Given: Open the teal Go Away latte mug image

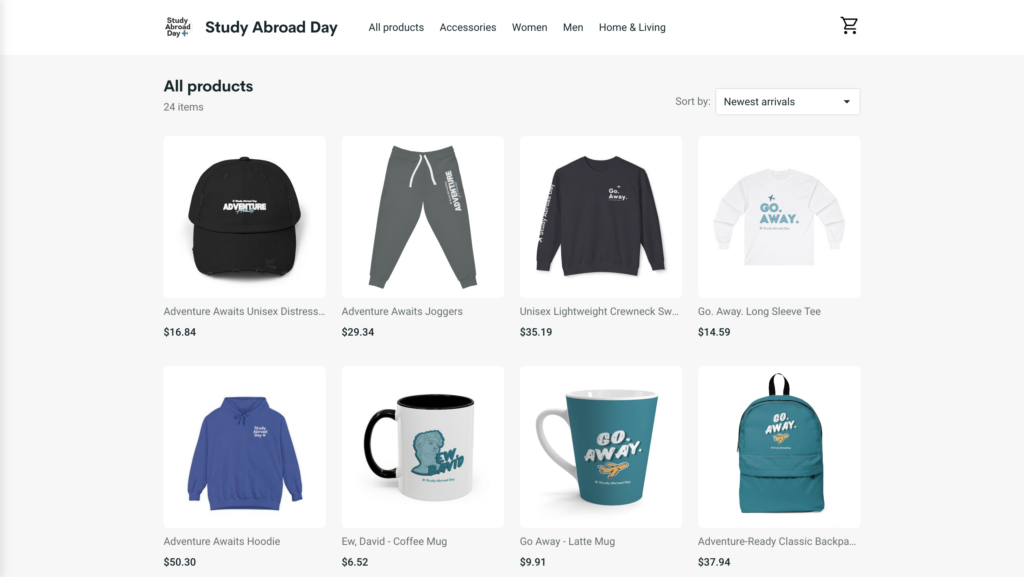Looking at the screenshot, I should (601, 447).
